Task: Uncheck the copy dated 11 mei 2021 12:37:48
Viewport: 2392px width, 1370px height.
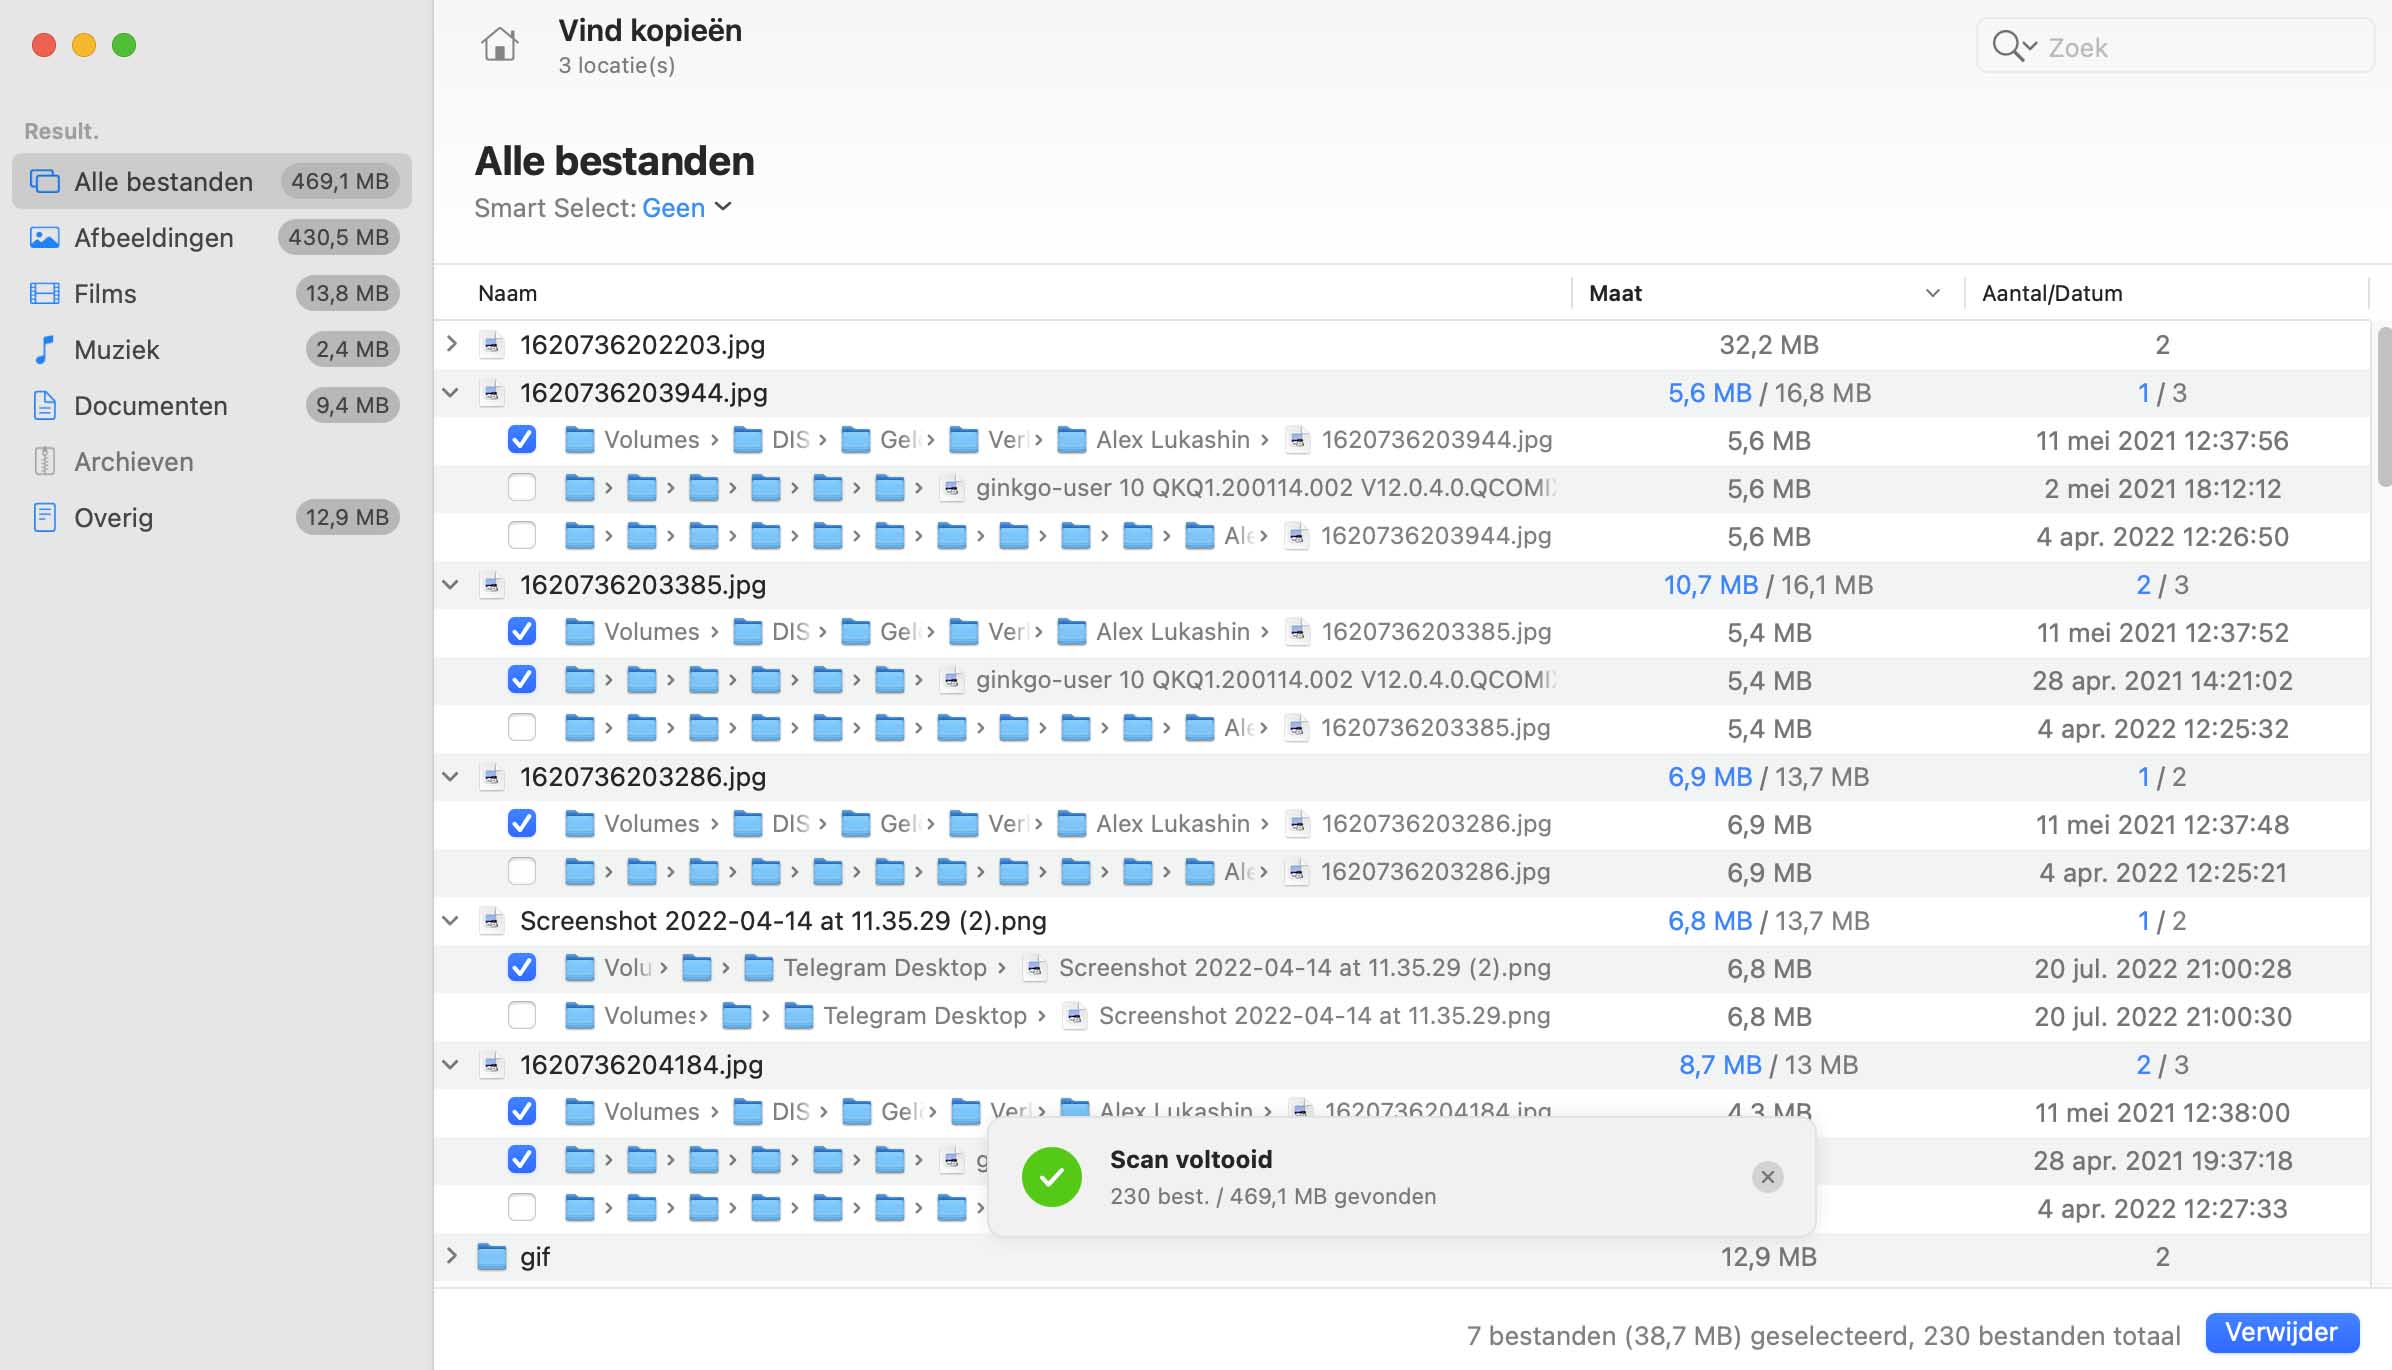Action: click(x=522, y=824)
